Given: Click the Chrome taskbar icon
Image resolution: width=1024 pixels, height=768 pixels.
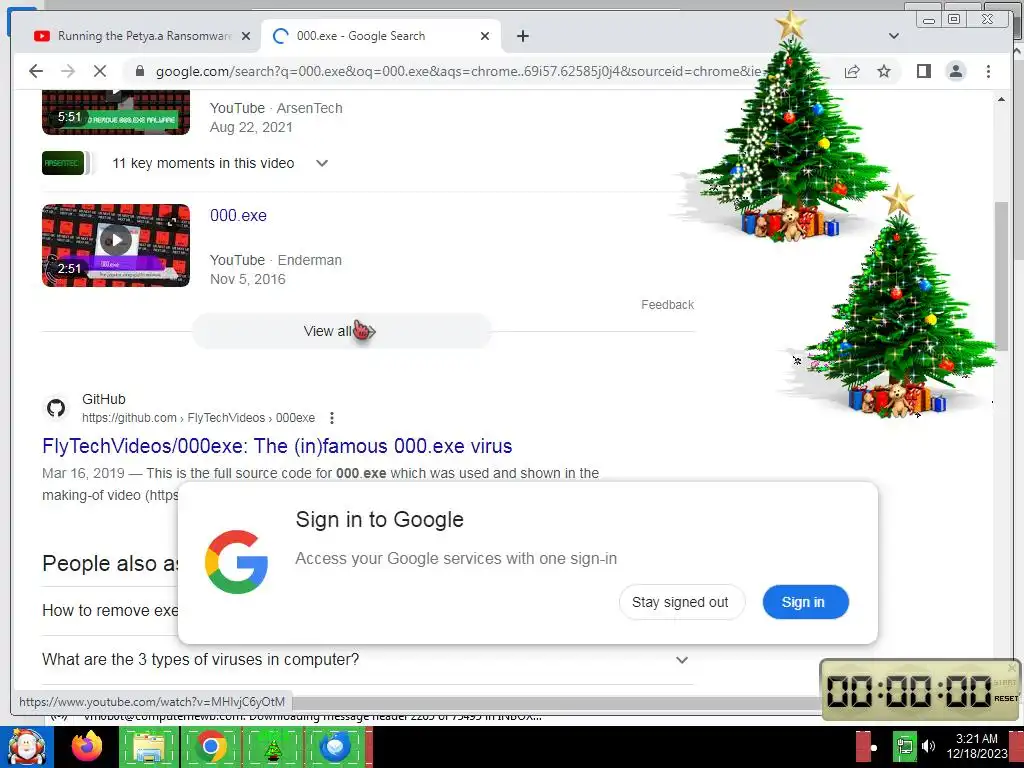Looking at the screenshot, I should click(x=210, y=747).
